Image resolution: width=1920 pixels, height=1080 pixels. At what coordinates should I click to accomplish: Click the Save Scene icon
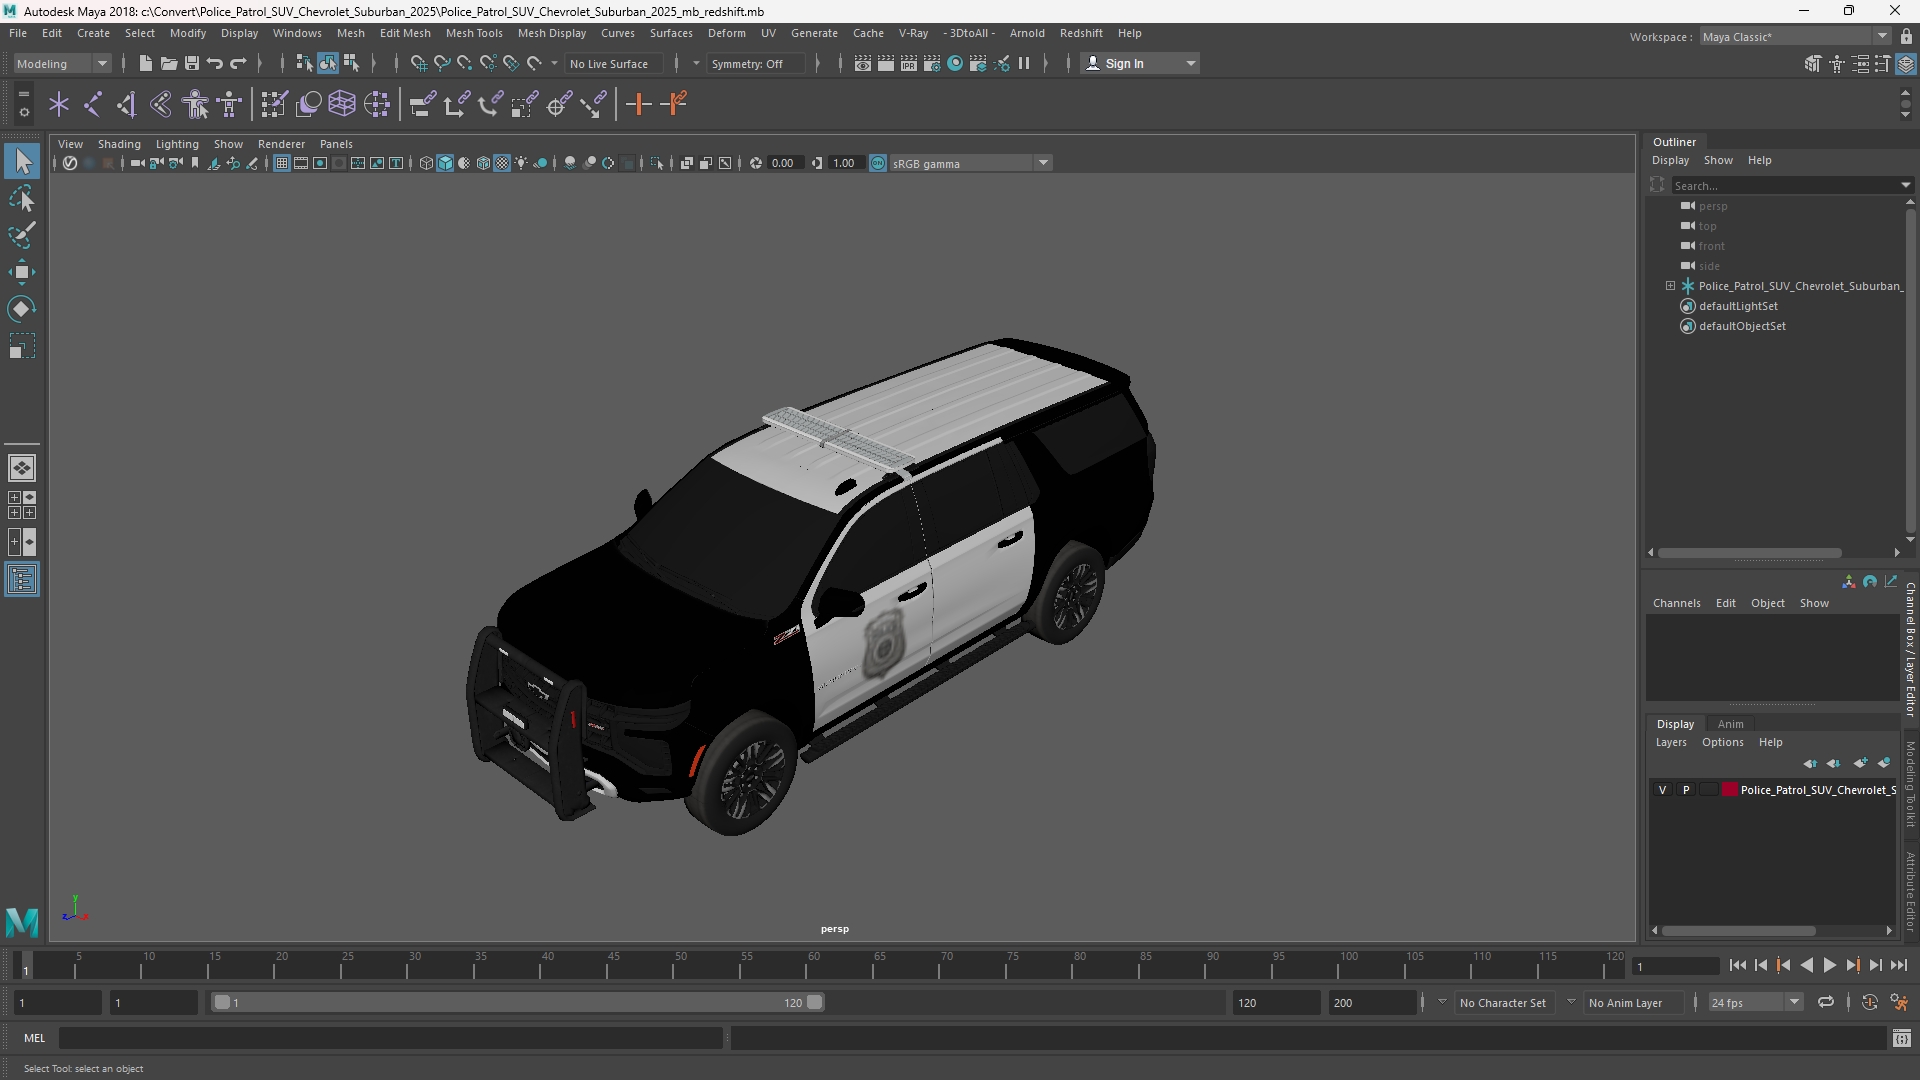tap(192, 63)
